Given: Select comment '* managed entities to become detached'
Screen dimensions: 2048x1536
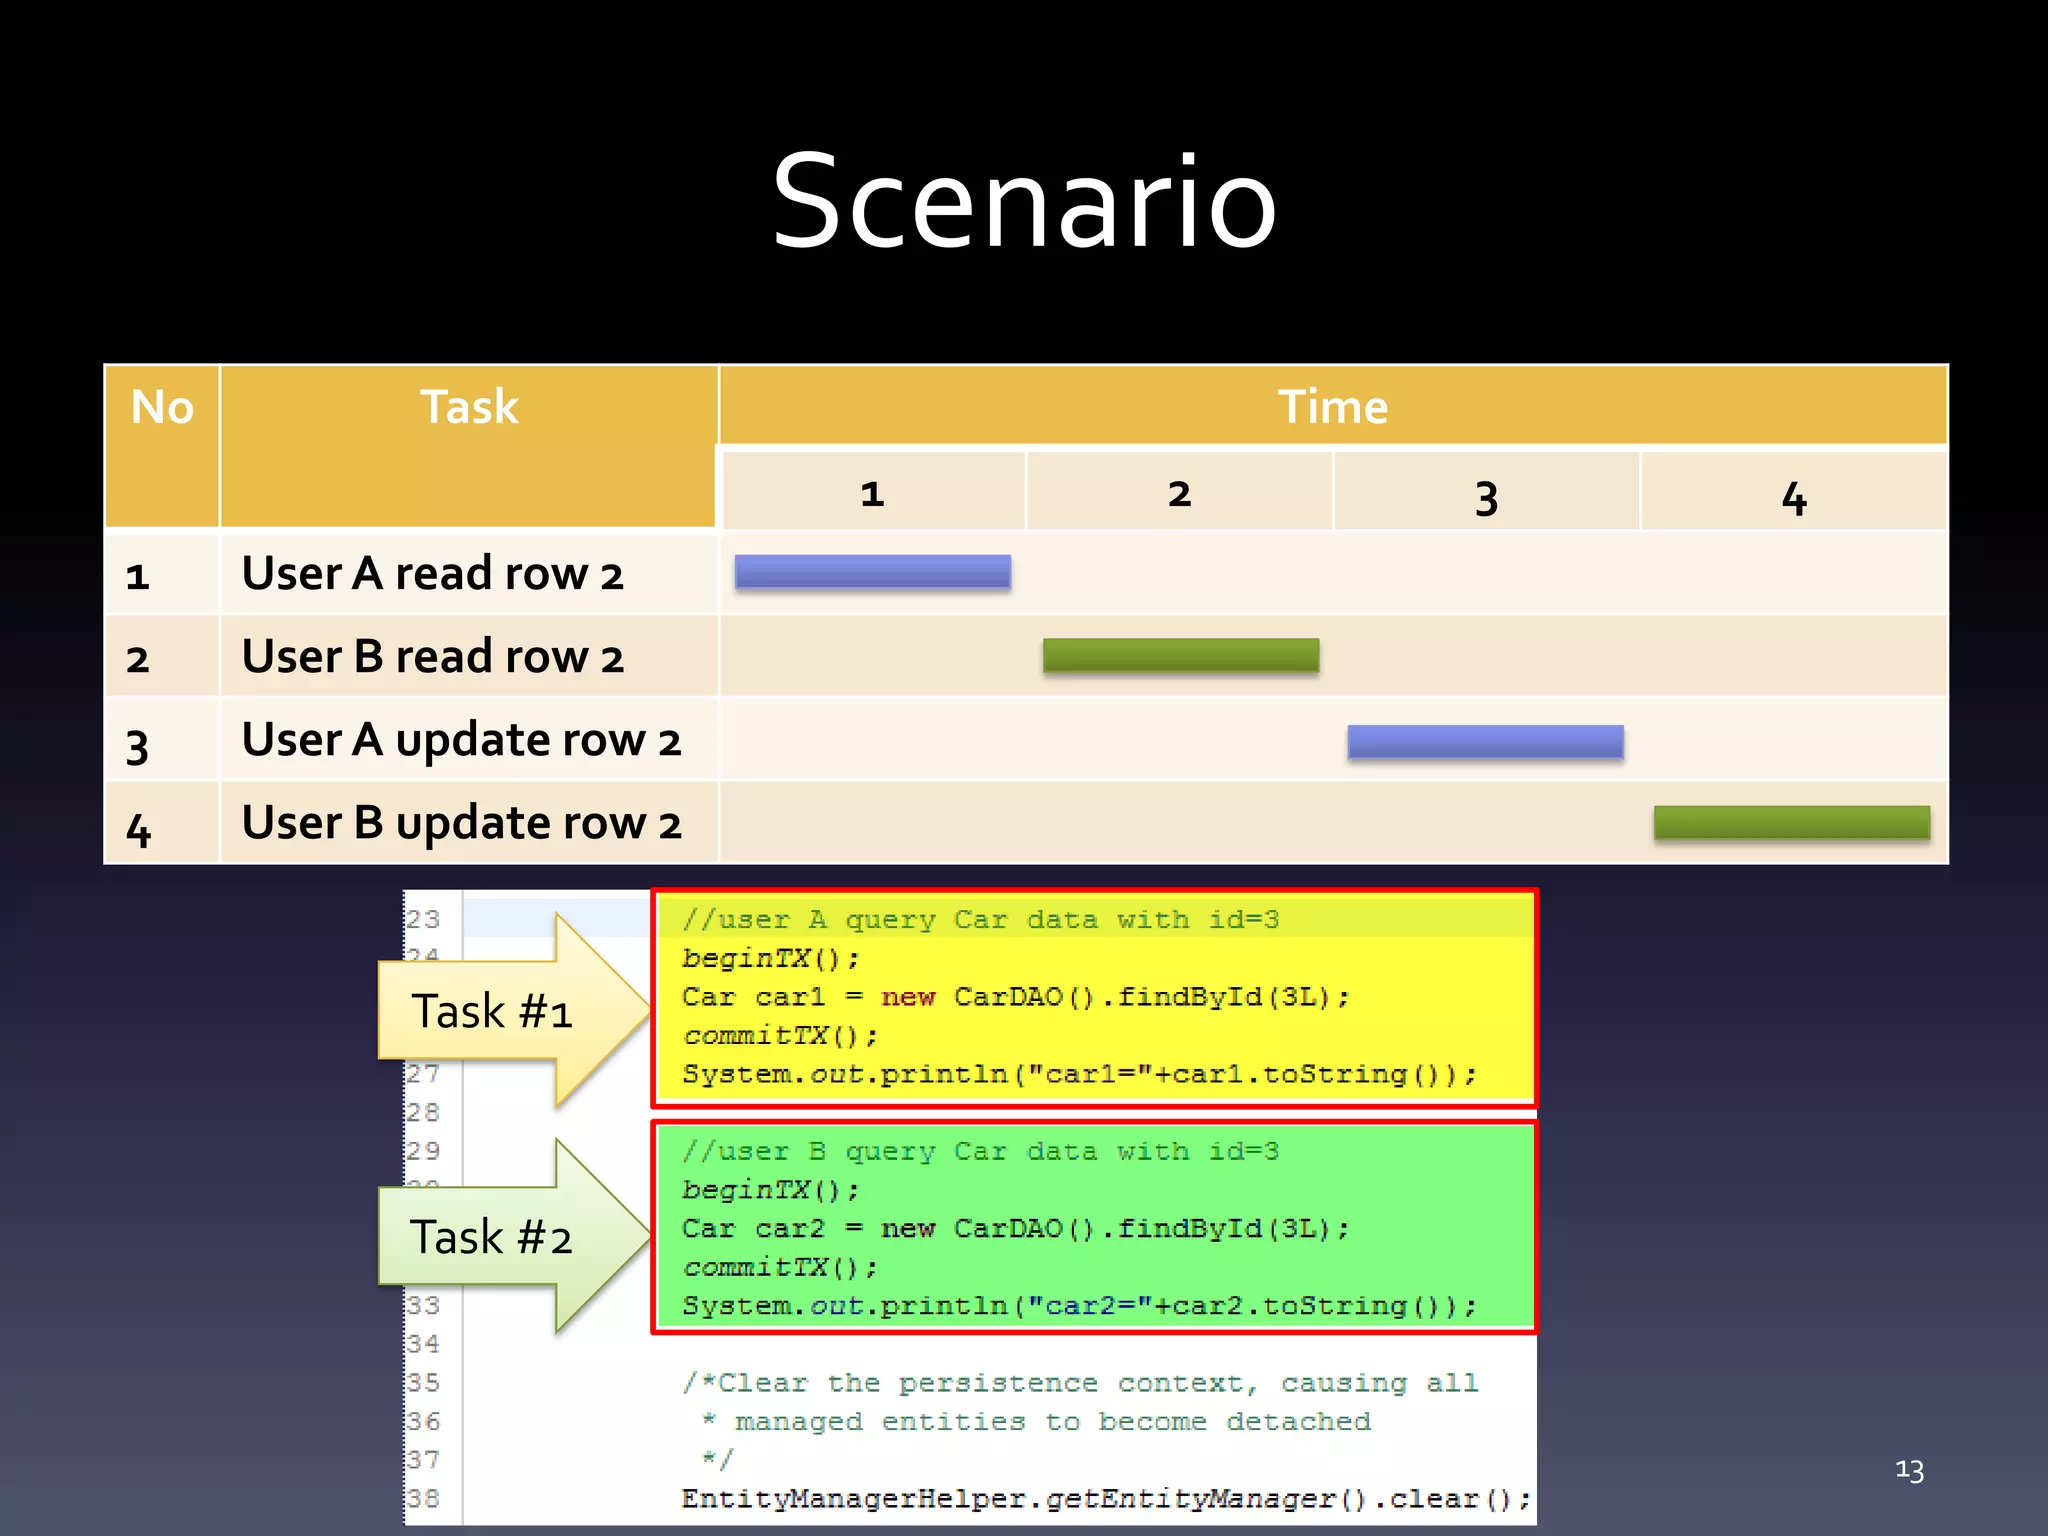Looking at the screenshot, I should pyautogui.click(x=1036, y=1421).
